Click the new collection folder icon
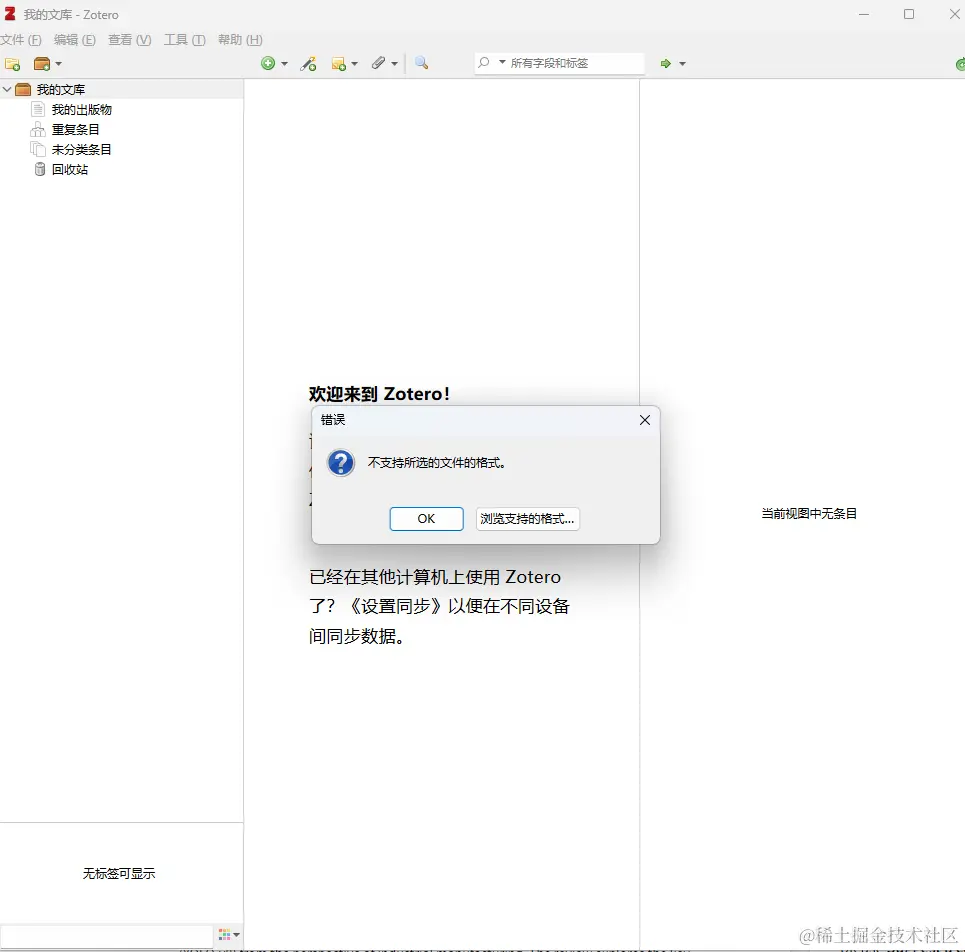The height and width of the screenshot is (952, 965). 12,63
